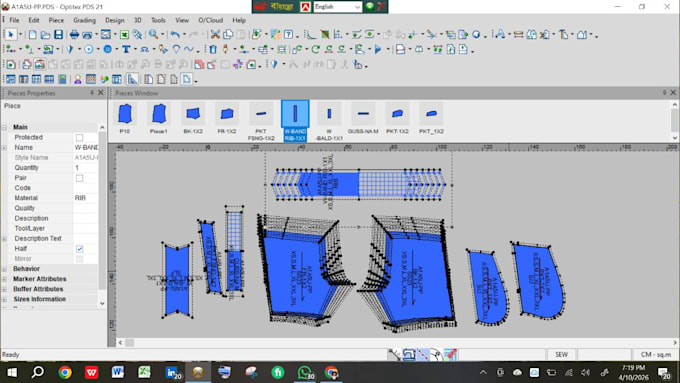The width and height of the screenshot is (680, 383).
Task: Open Microsoft Word from the taskbar
Action: click(118, 373)
